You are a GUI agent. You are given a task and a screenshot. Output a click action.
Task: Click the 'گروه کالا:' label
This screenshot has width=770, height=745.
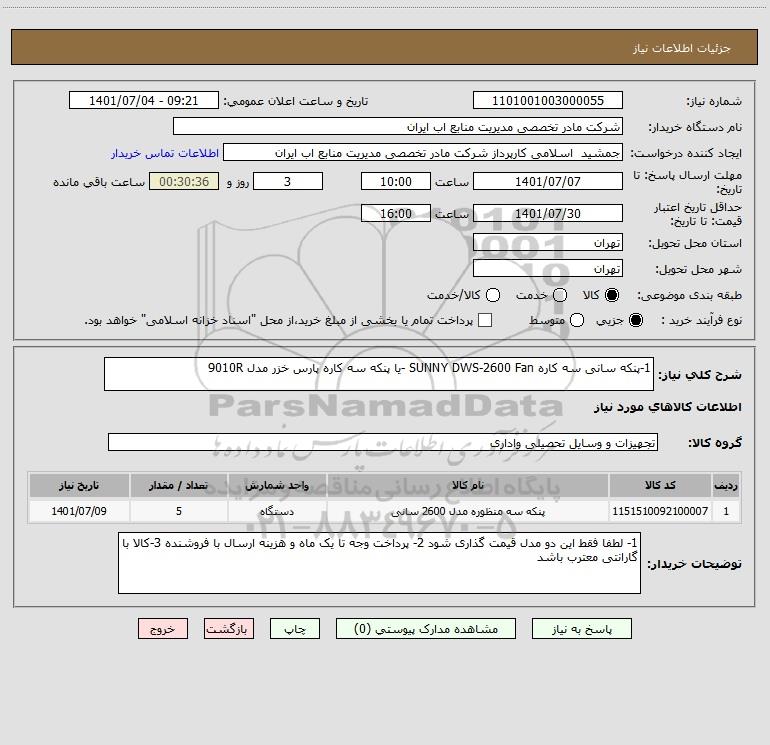coord(715,442)
